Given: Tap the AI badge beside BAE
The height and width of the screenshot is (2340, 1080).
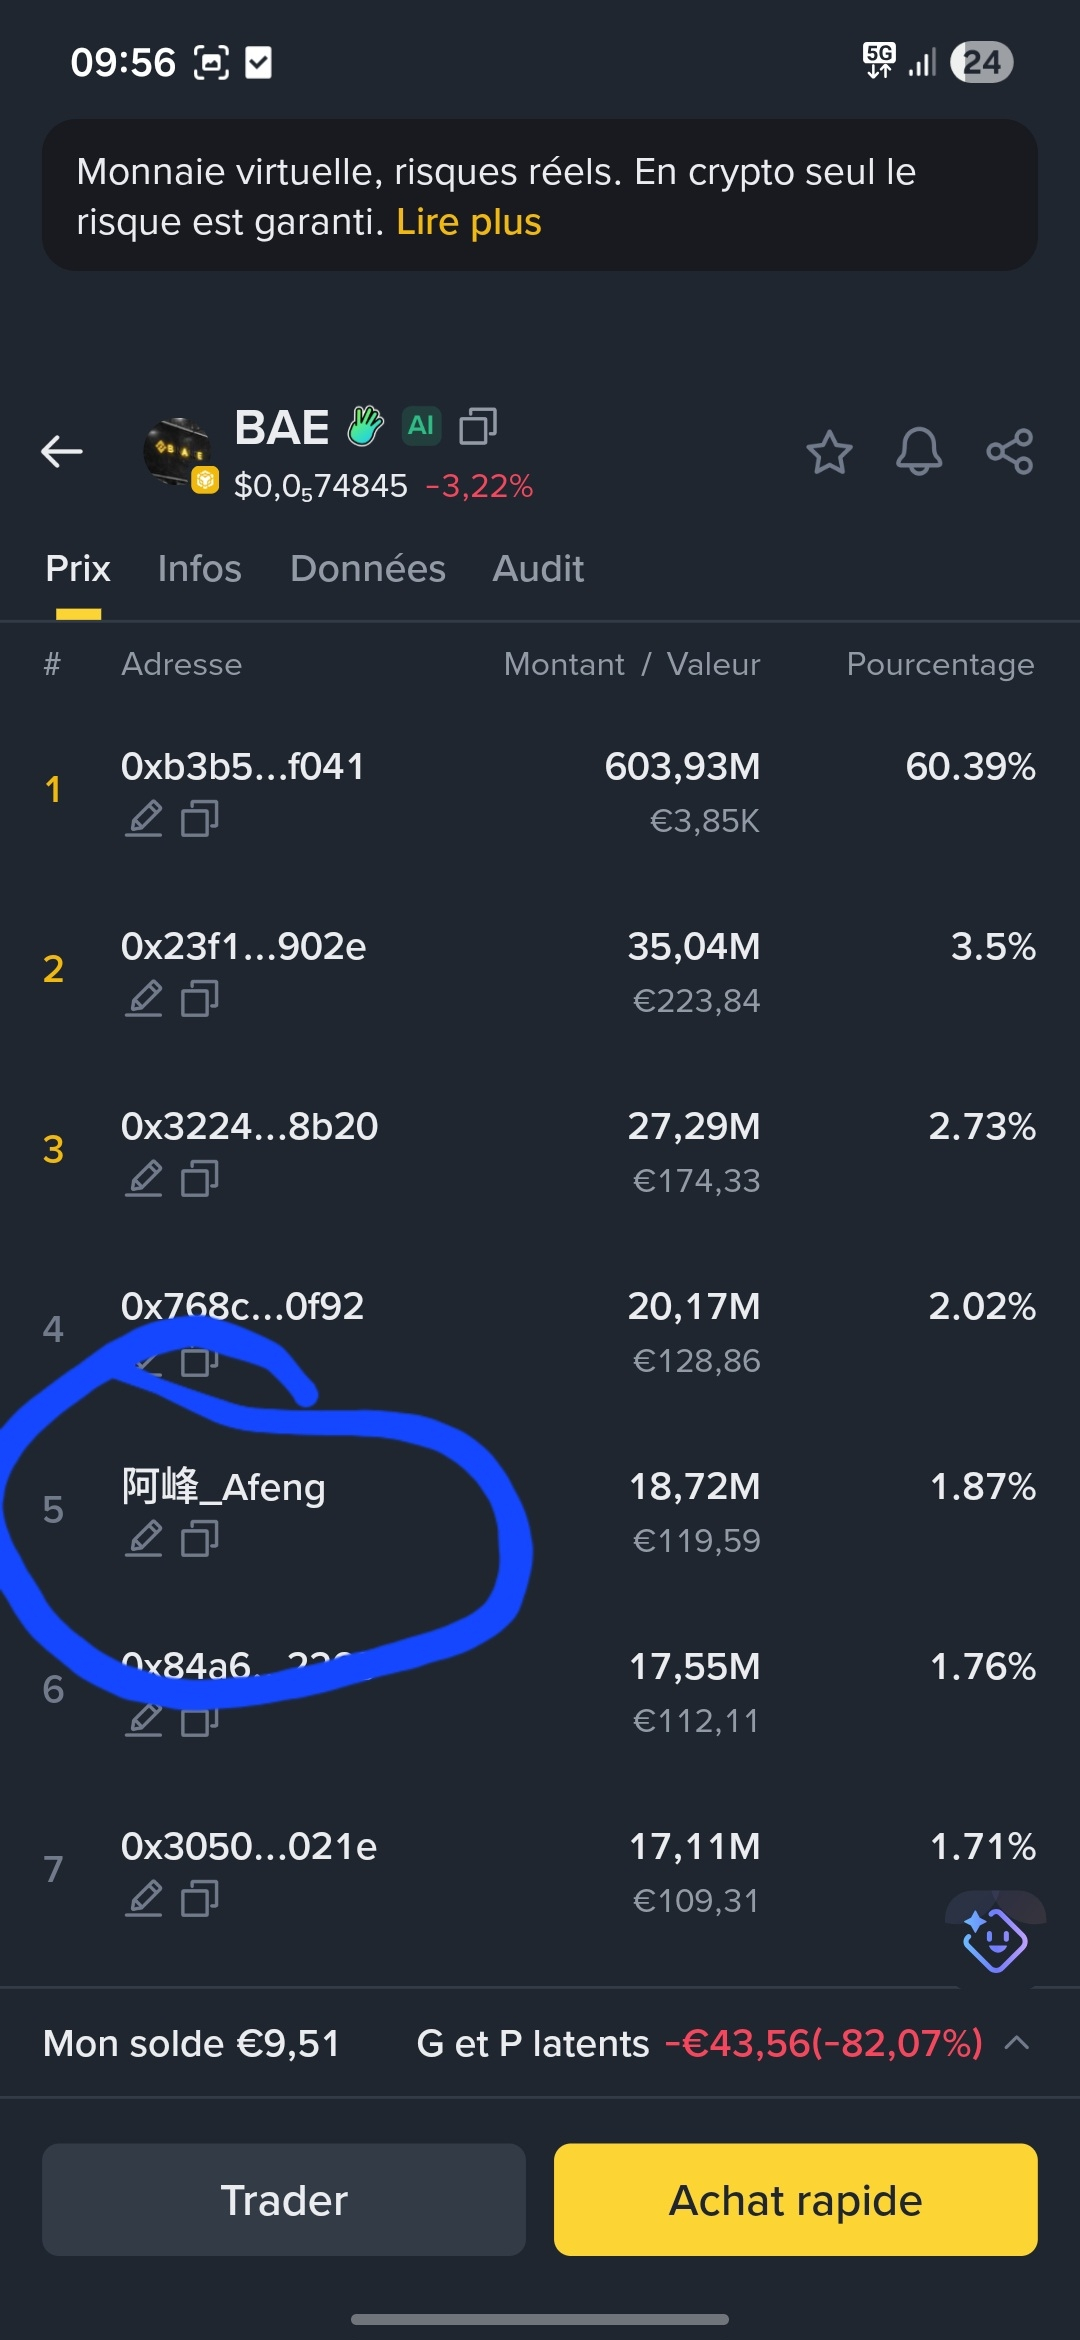Looking at the screenshot, I should tap(421, 426).
